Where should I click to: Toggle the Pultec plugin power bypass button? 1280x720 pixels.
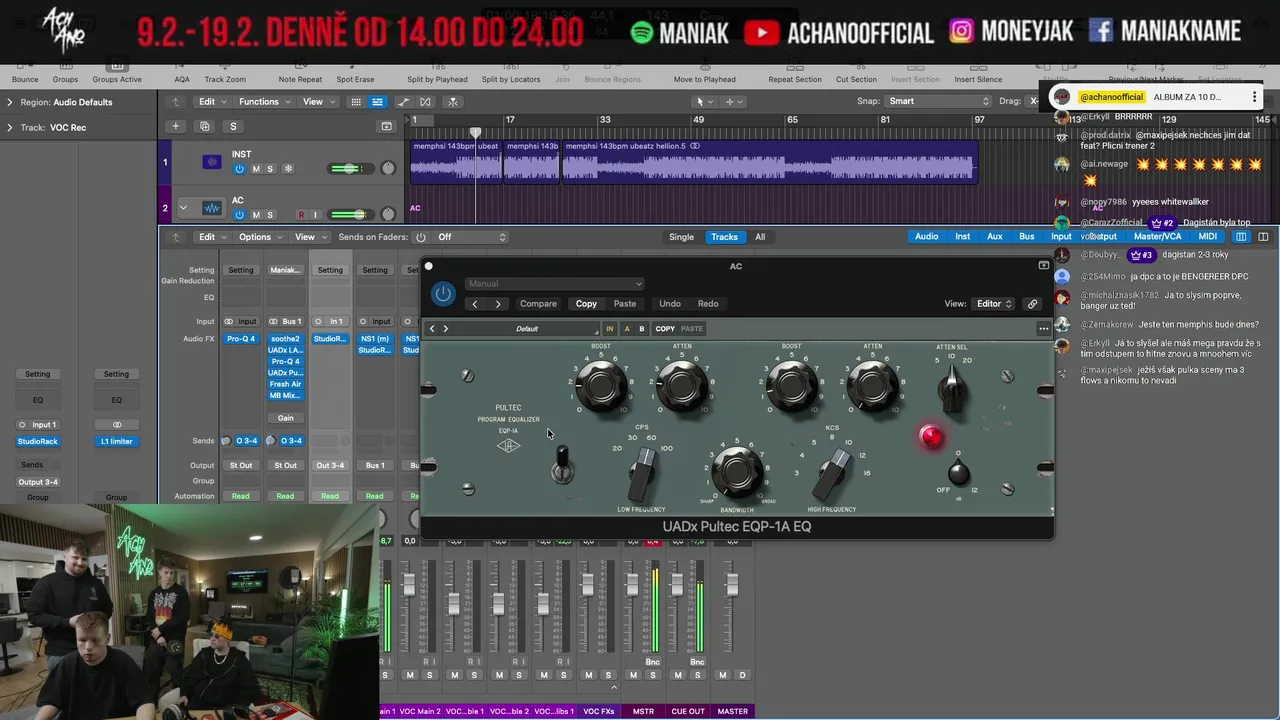coord(443,294)
